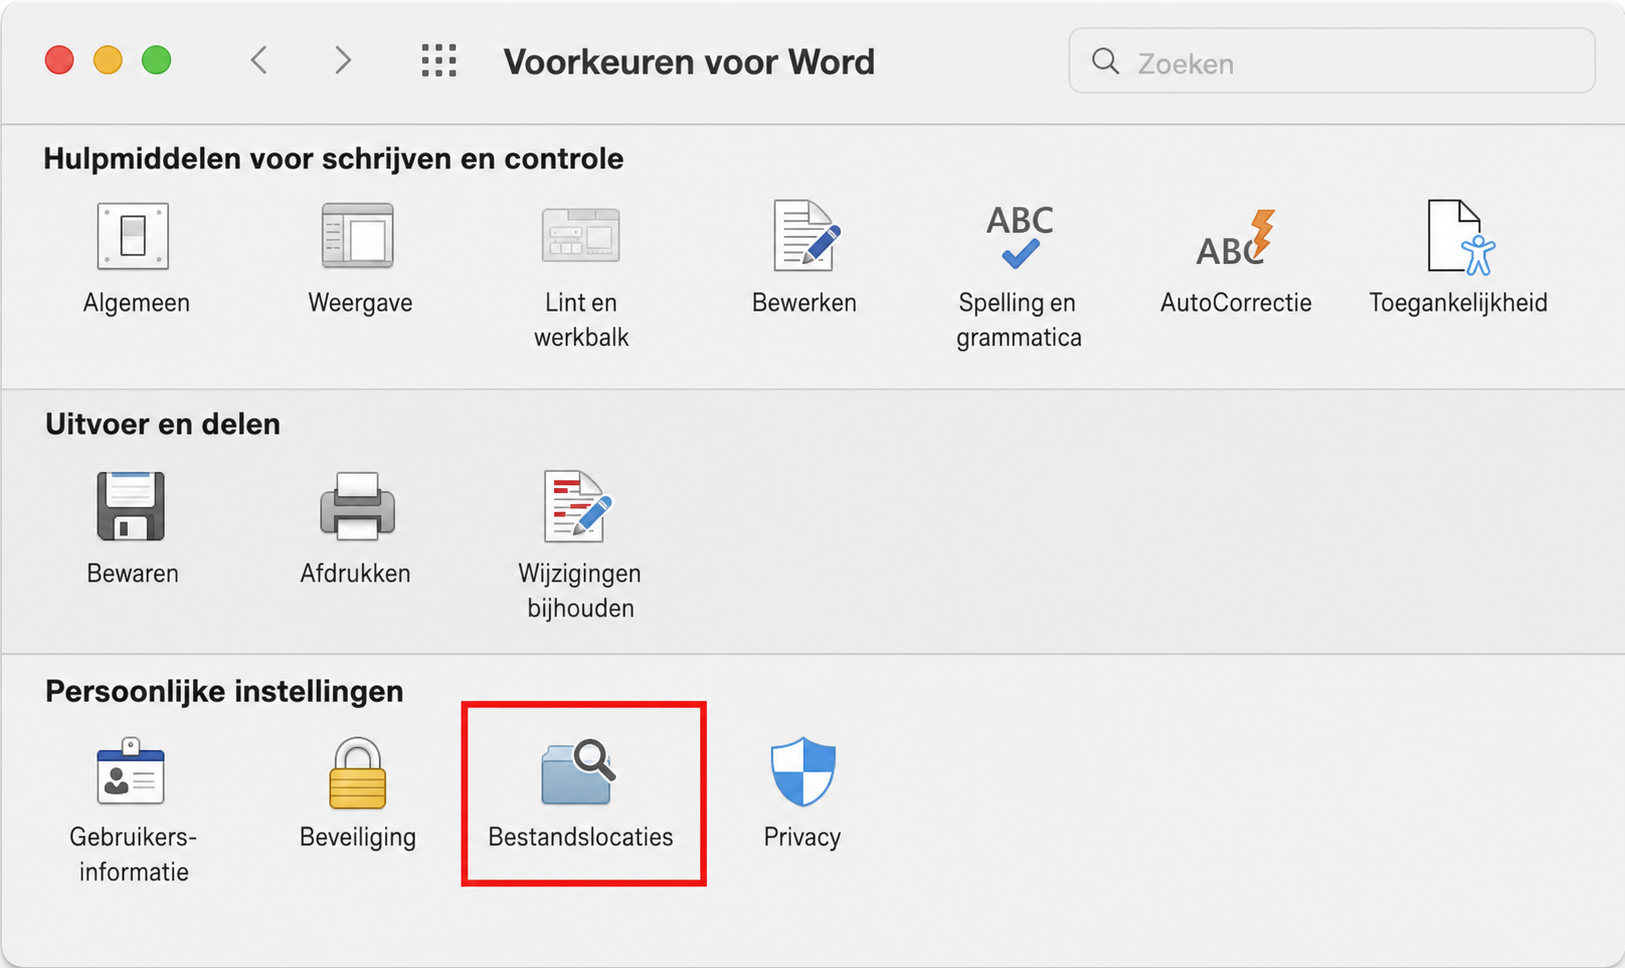Viewport: 1625px width, 968px height.
Task: Close the window with the red button
Action: [59, 60]
